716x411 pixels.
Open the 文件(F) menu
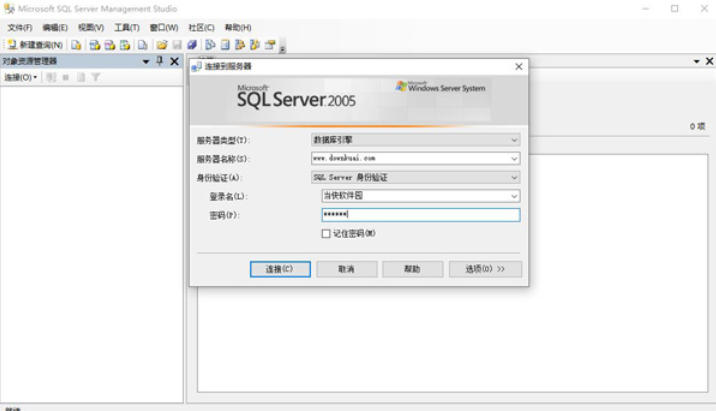(x=20, y=28)
